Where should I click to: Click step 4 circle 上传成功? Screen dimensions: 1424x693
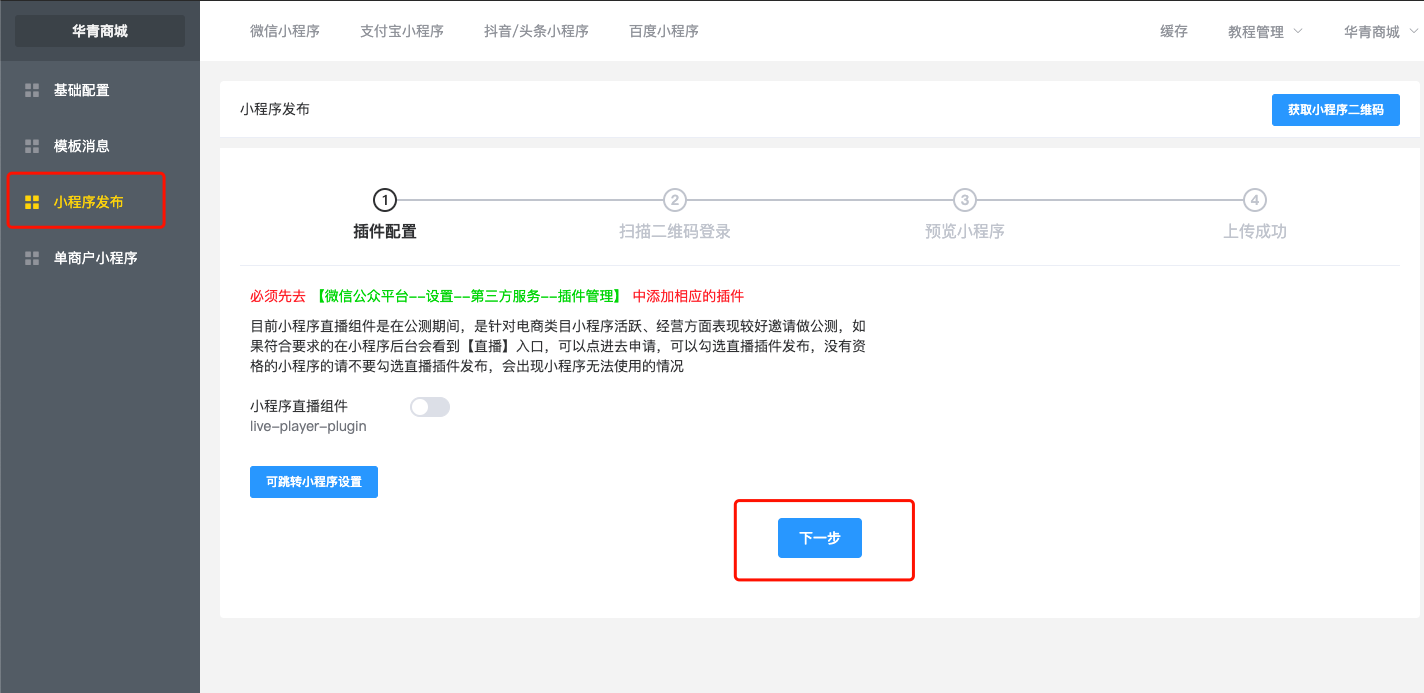tap(1255, 200)
